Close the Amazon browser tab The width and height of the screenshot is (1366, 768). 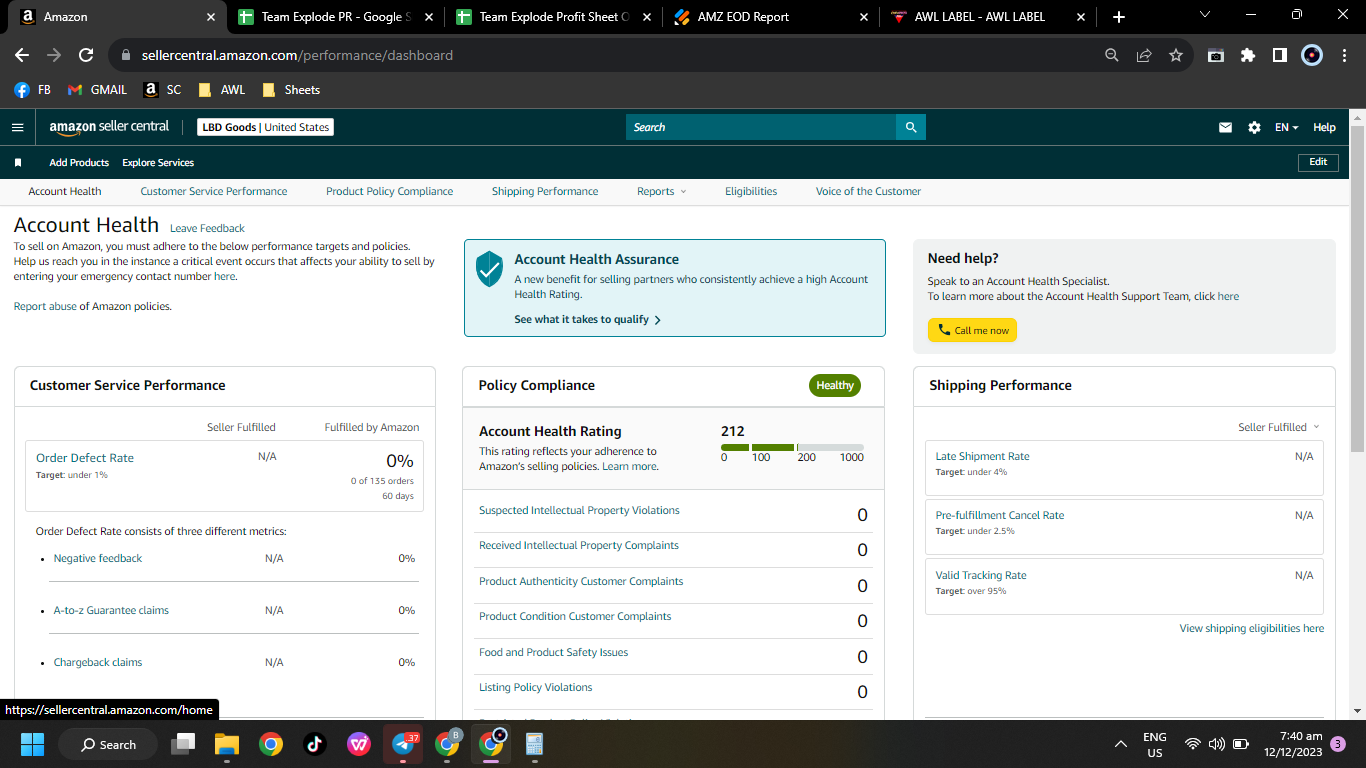click(210, 17)
